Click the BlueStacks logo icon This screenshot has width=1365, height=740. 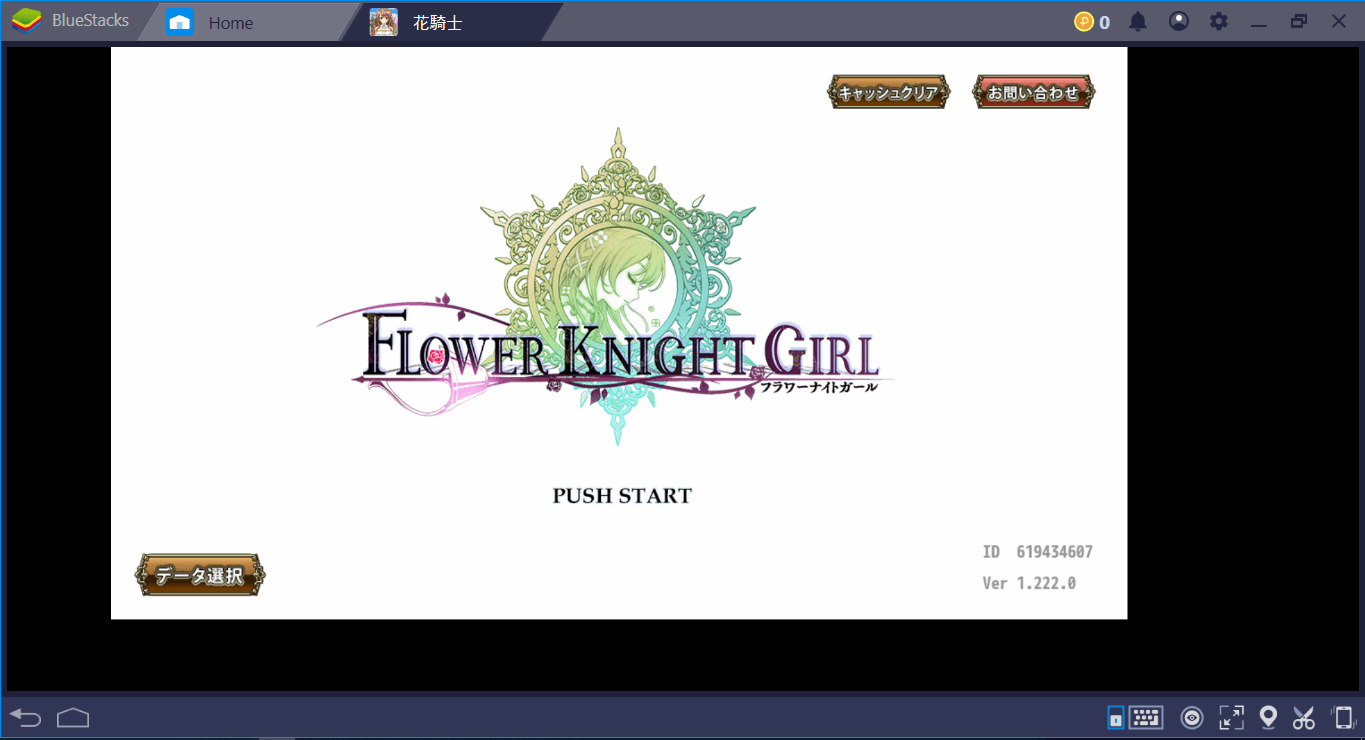[26, 21]
